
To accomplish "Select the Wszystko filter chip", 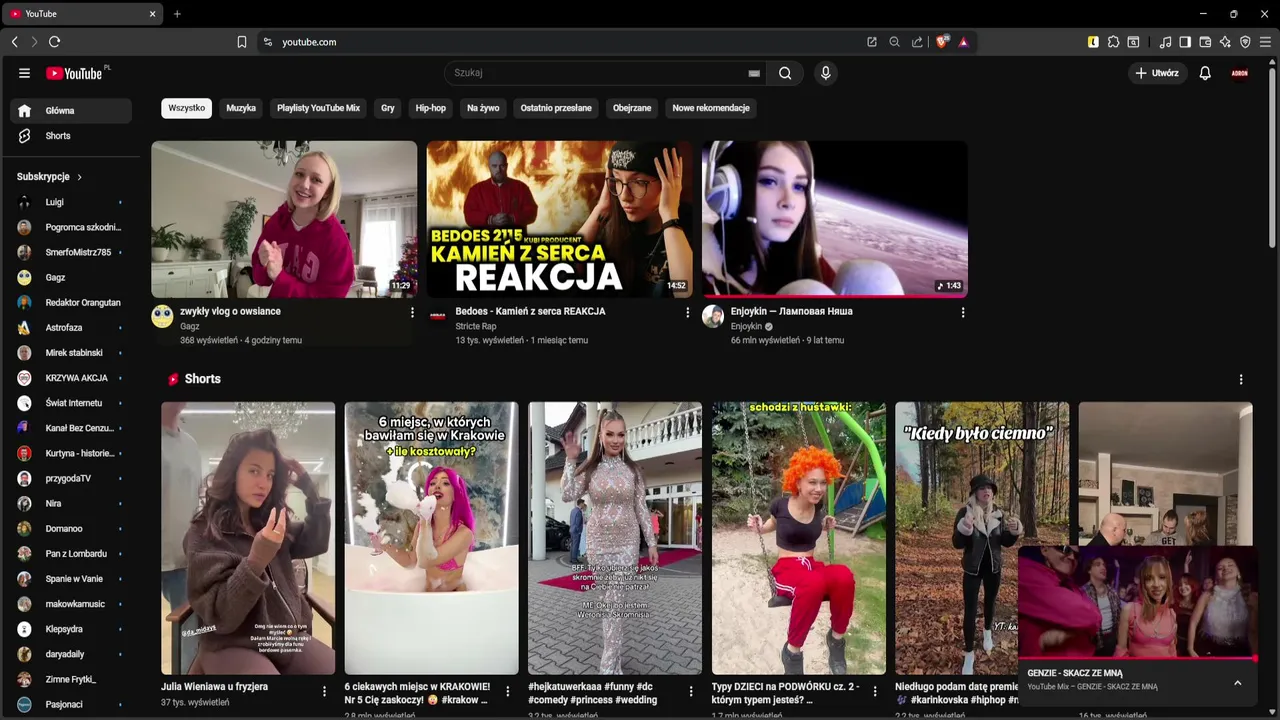I will coord(187,108).
